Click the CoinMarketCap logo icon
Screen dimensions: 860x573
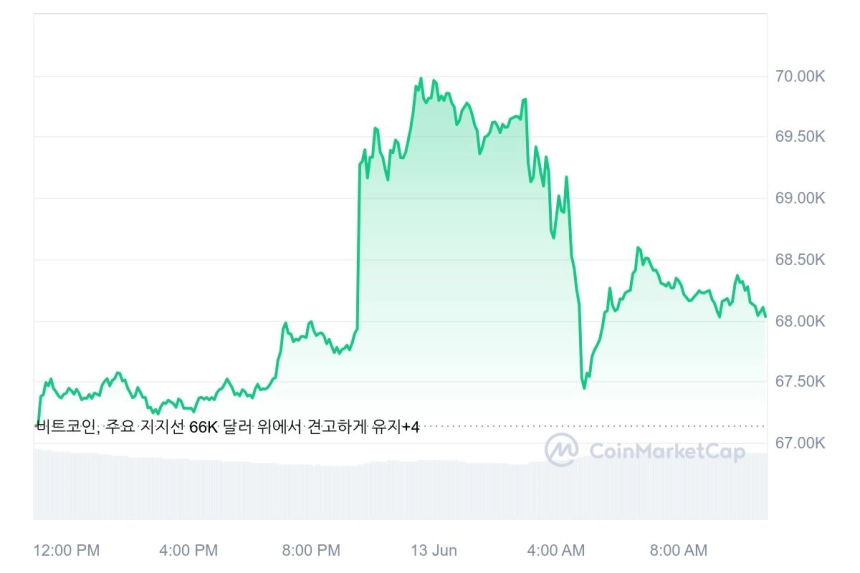pos(561,450)
